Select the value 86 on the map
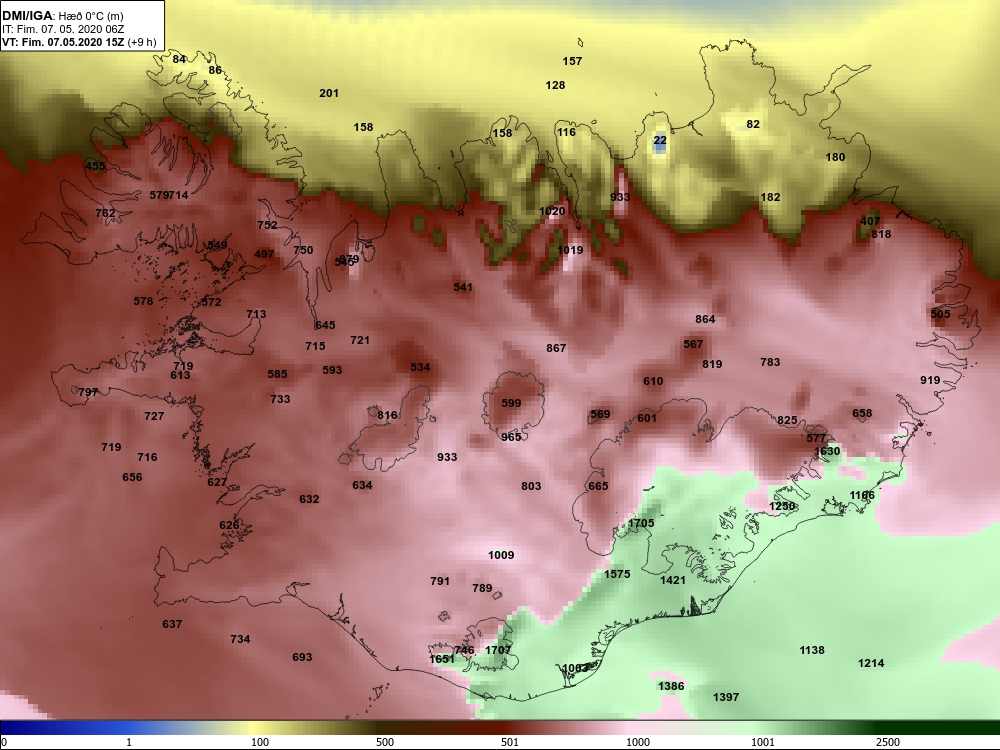Screen dimensions: 1000x750 point(215,70)
